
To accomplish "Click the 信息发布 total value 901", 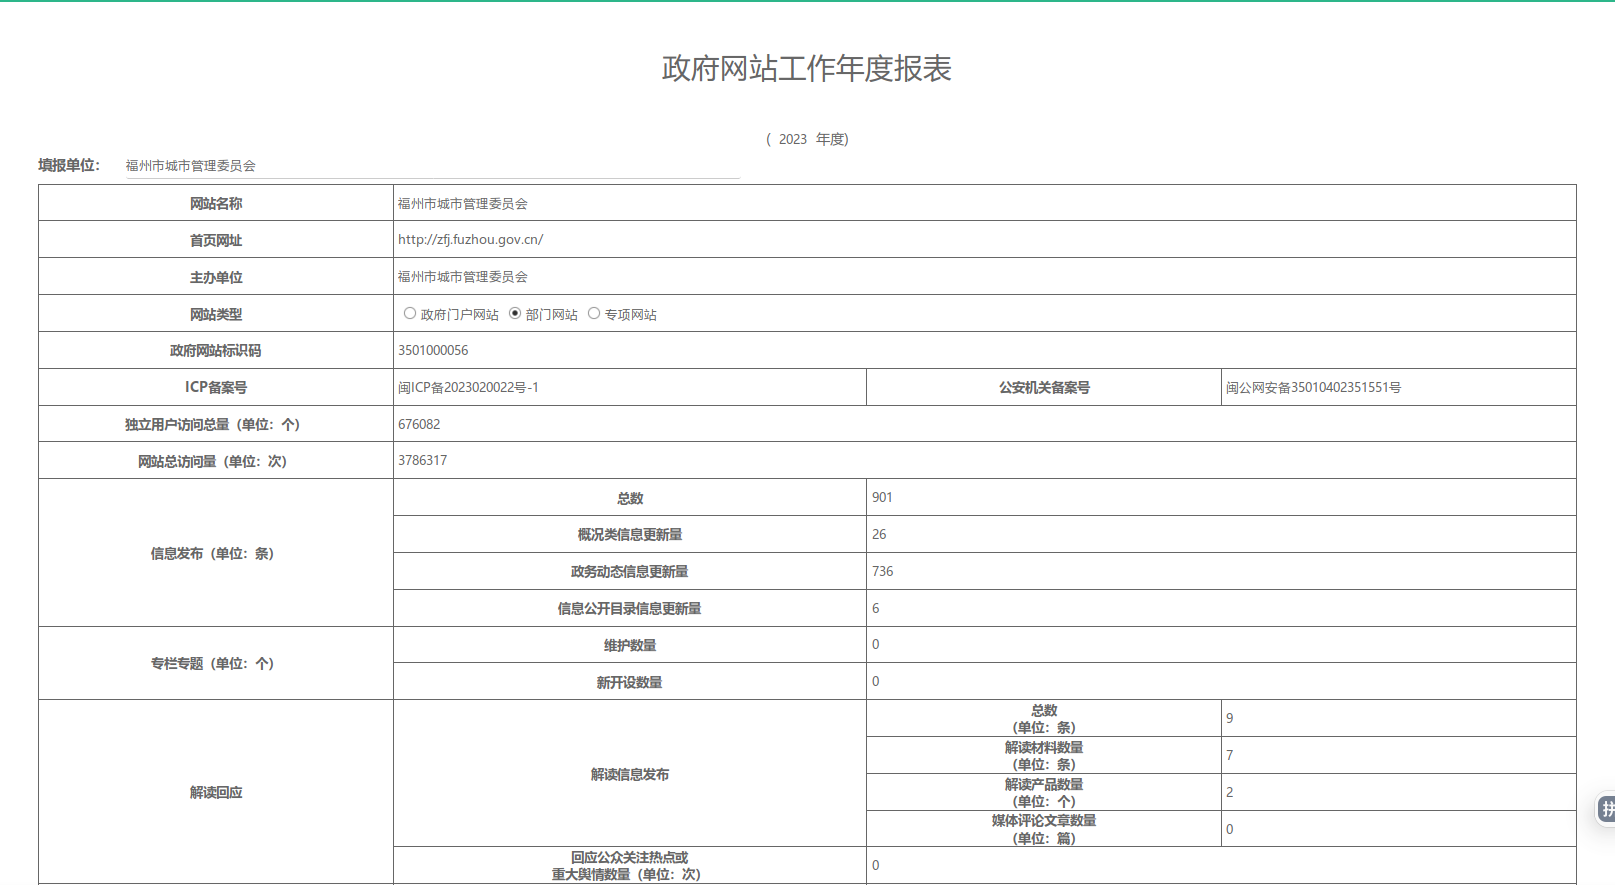I will point(882,498).
